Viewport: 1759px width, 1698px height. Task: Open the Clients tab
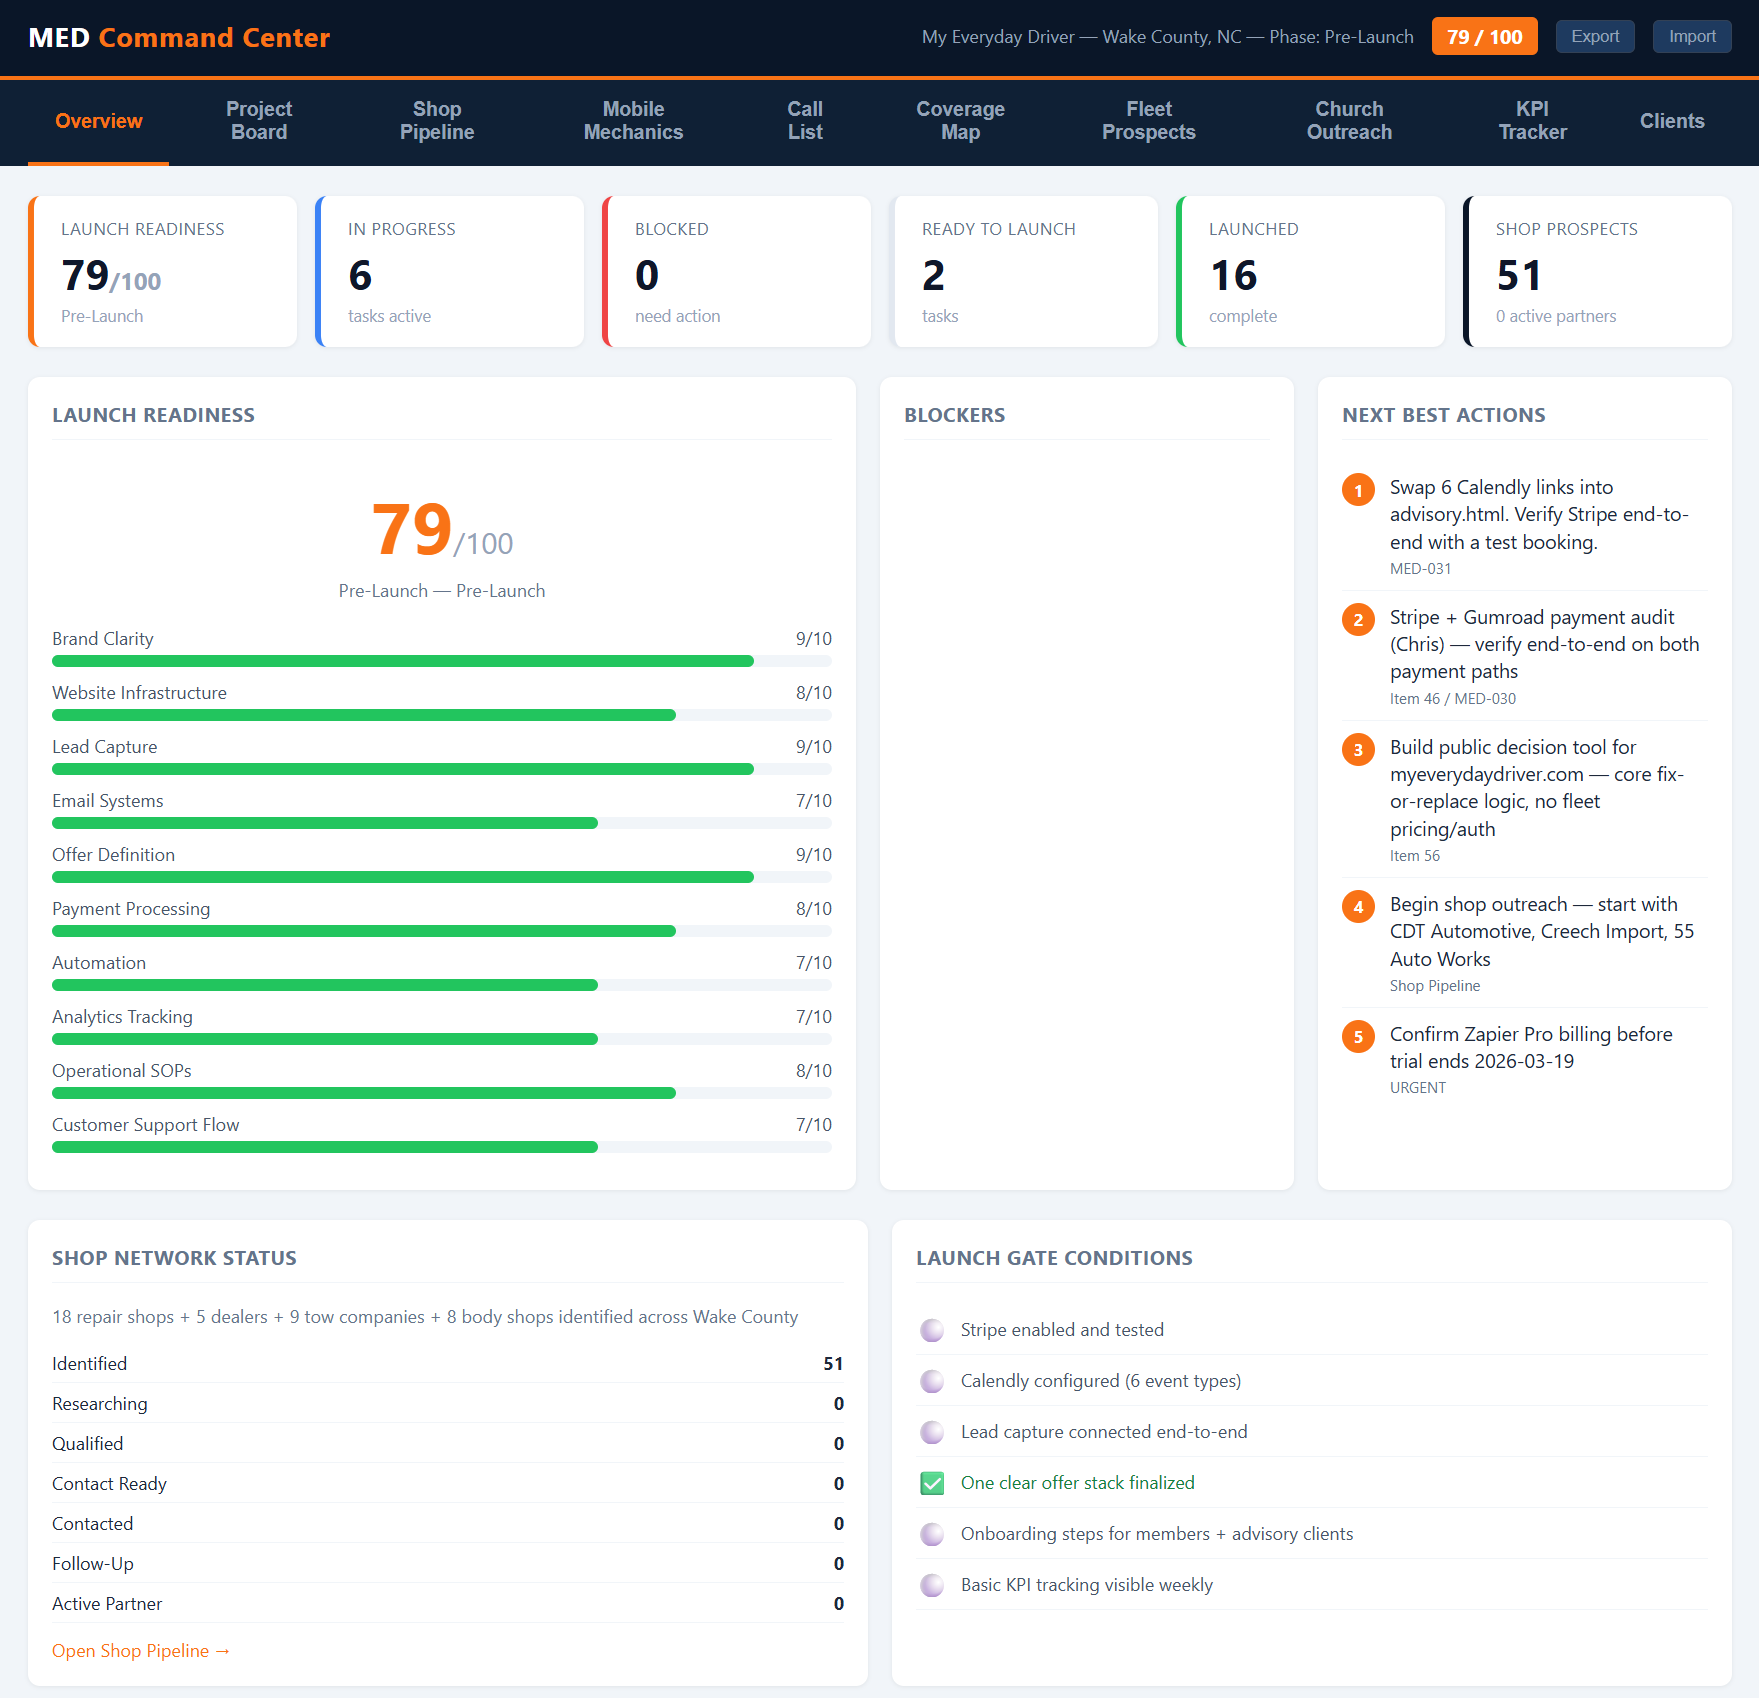1672,121
